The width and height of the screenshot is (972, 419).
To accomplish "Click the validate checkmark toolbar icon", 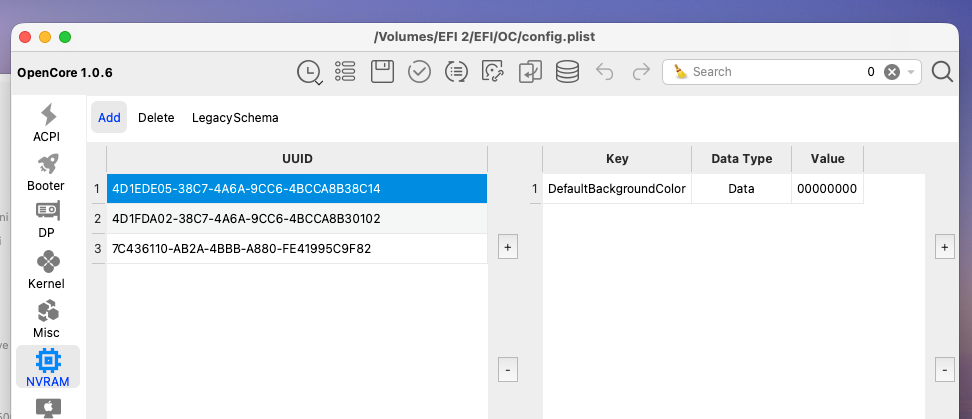I will (419, 72).
